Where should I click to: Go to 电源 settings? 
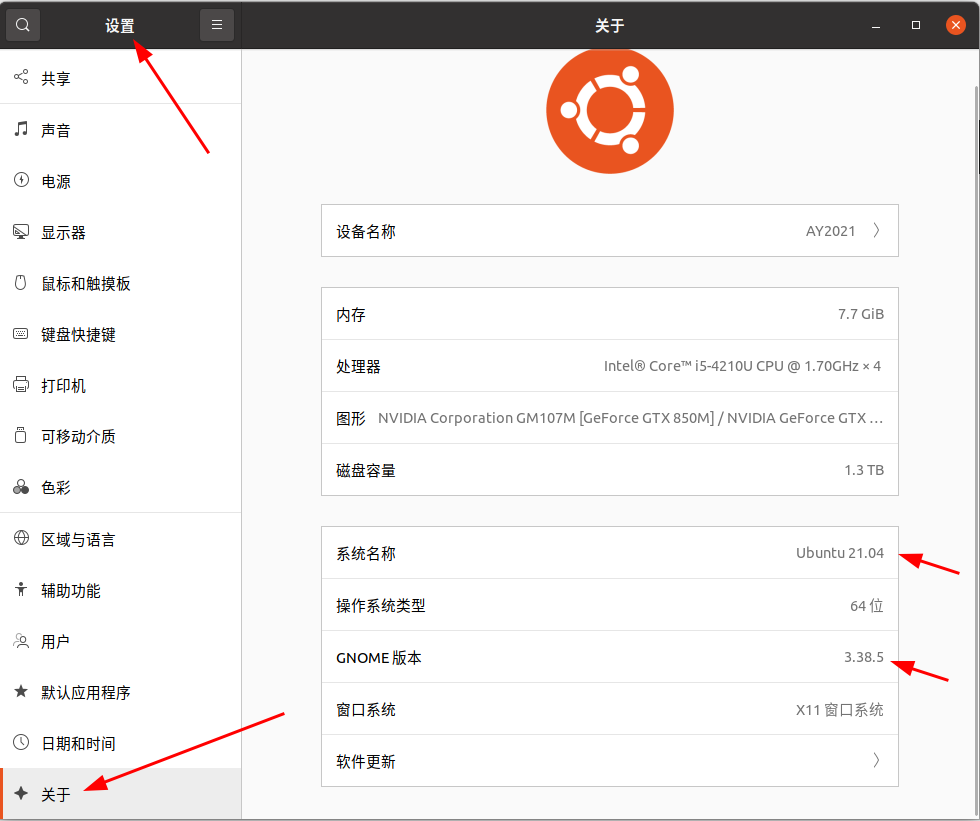tap(121, 181)
